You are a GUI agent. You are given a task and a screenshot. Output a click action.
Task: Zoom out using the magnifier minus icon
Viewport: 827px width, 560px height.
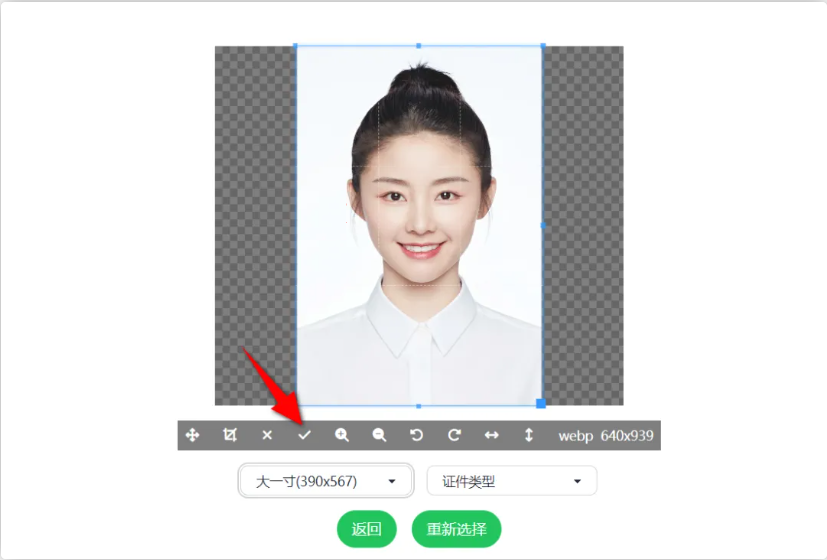[379, 435]
